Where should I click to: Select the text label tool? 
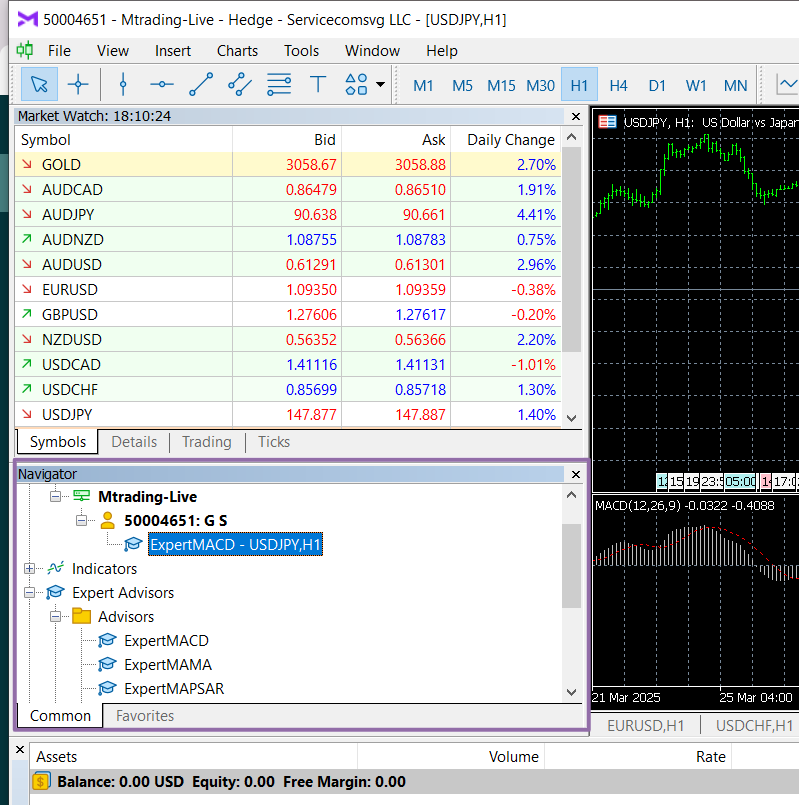click(x=318, y=84)
